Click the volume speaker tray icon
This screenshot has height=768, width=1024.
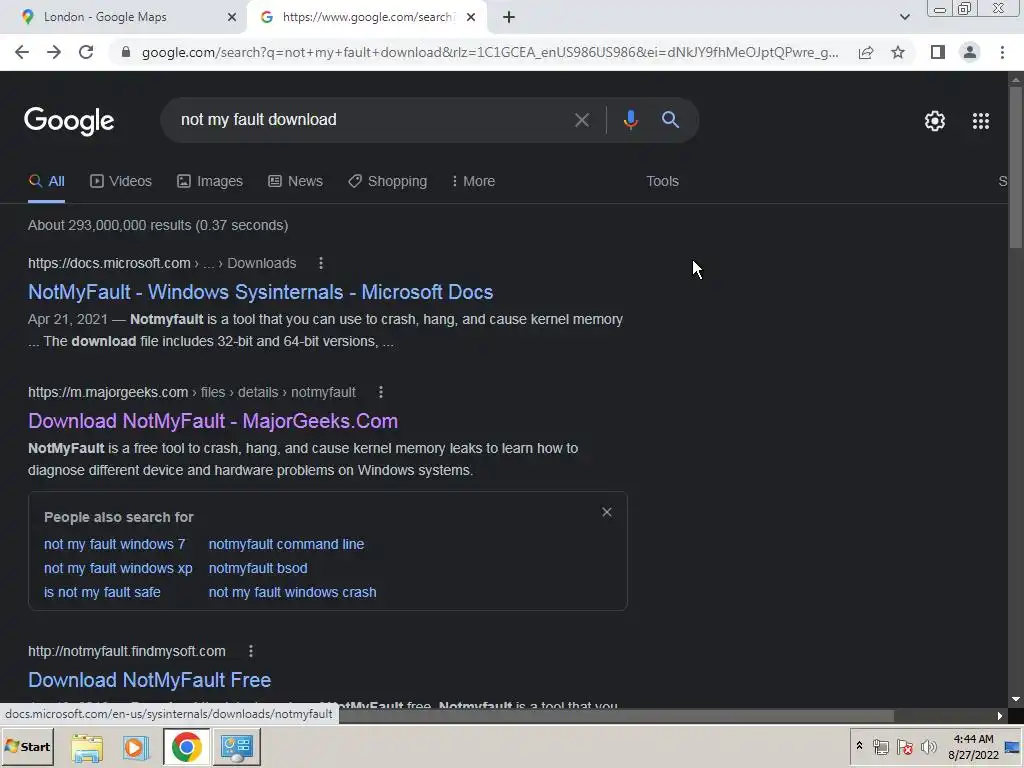[928, 747]
